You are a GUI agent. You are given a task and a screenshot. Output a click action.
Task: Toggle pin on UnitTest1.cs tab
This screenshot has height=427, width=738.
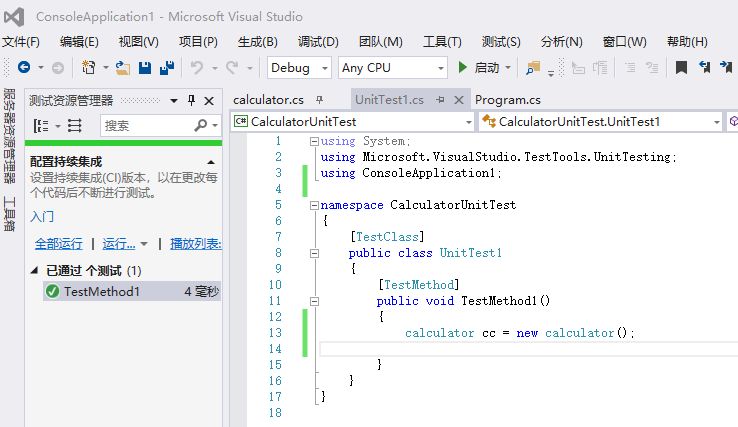click(x=440, y=100)
